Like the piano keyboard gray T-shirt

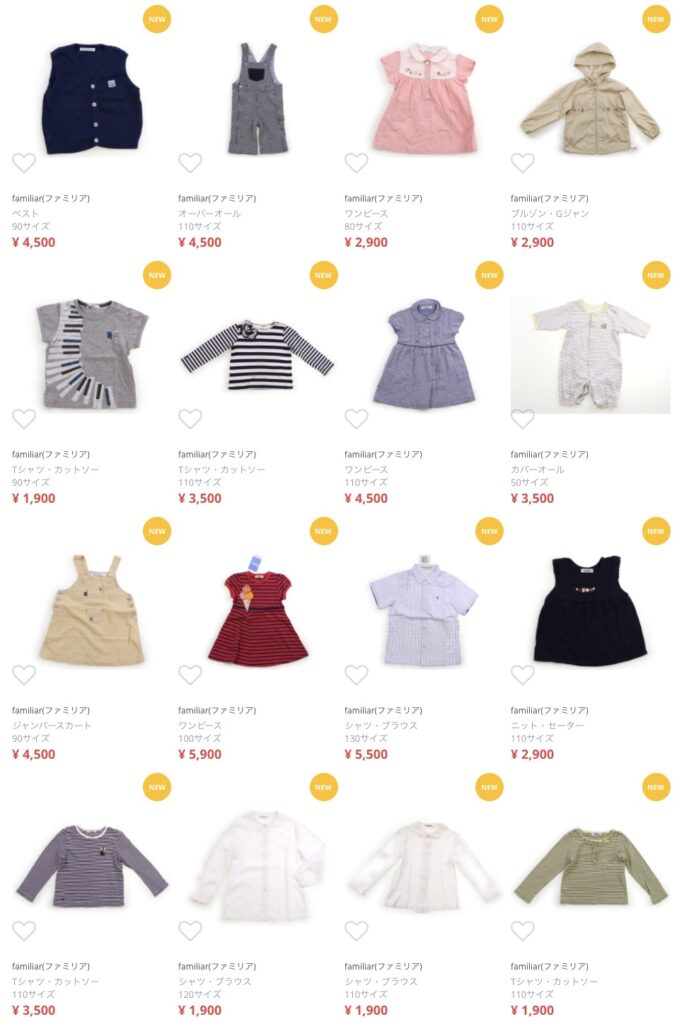(x=24, y=418)
